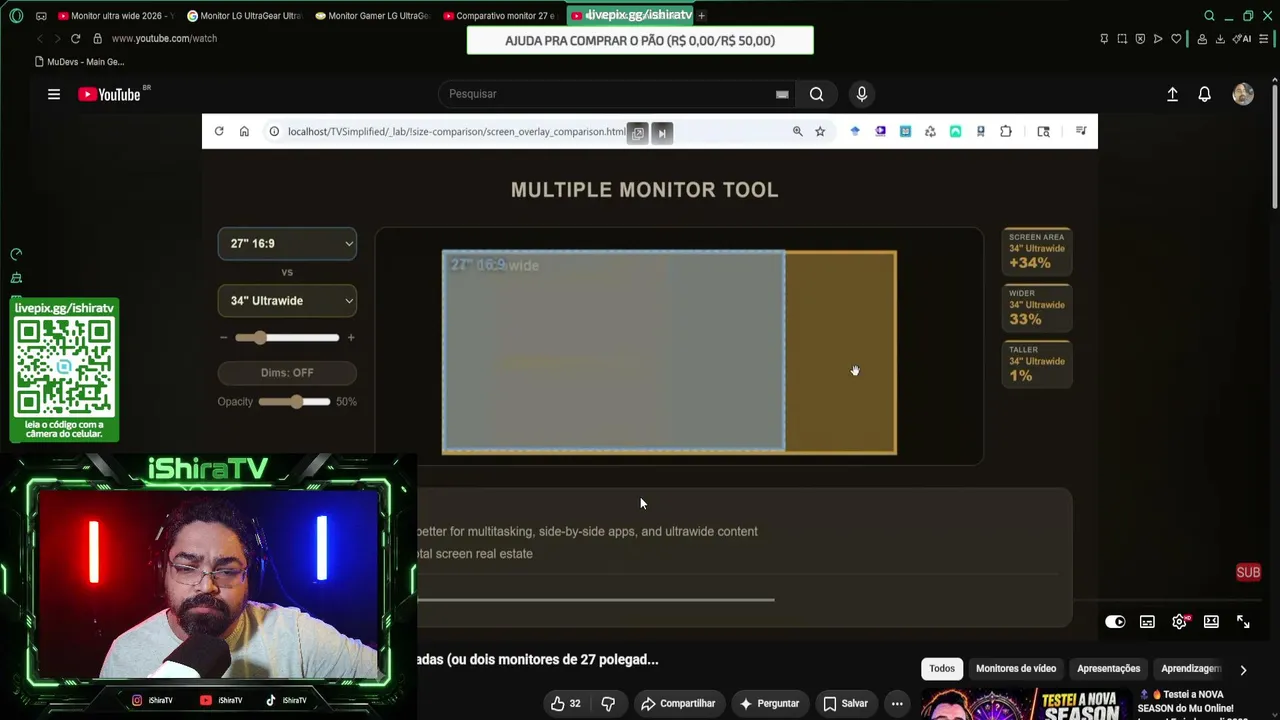Image resolution: width=1280 pixels, height=720 pixels.
Task: Switch to the 'Monitor Gamer LG UltraGear' tab
Action: 371,16
